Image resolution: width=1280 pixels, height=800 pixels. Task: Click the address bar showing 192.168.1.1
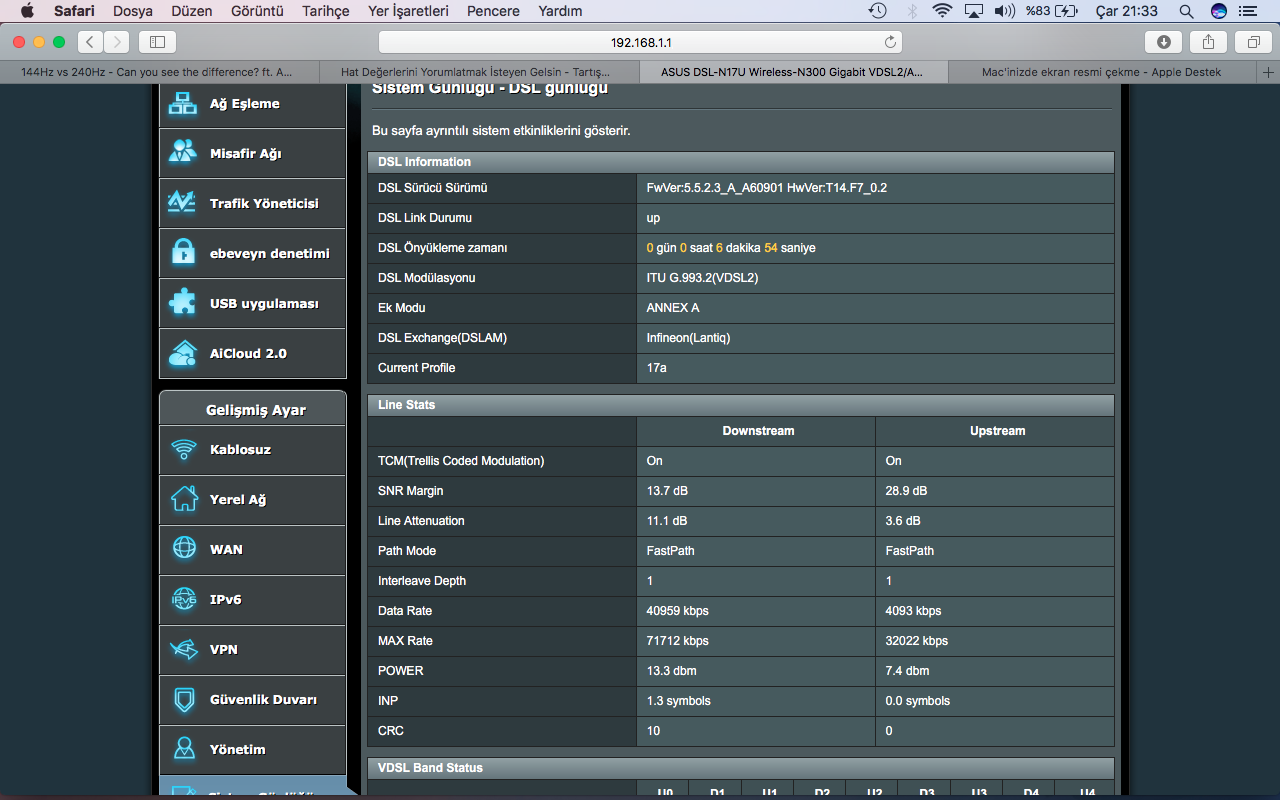coord(640,42)
